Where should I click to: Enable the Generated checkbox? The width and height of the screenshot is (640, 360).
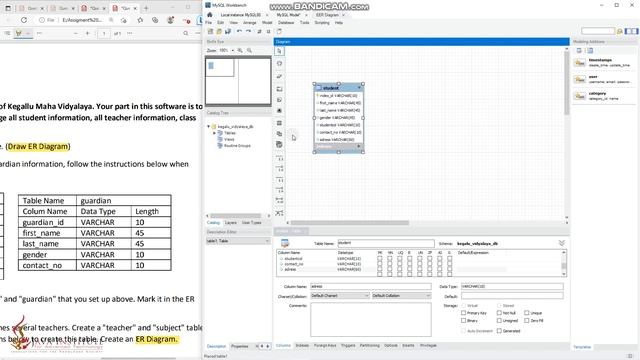[x=499, y=331]
